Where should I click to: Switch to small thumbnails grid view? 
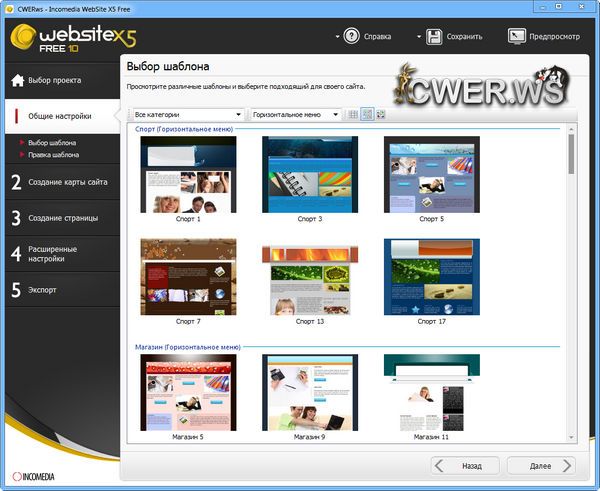pos(353,114)
